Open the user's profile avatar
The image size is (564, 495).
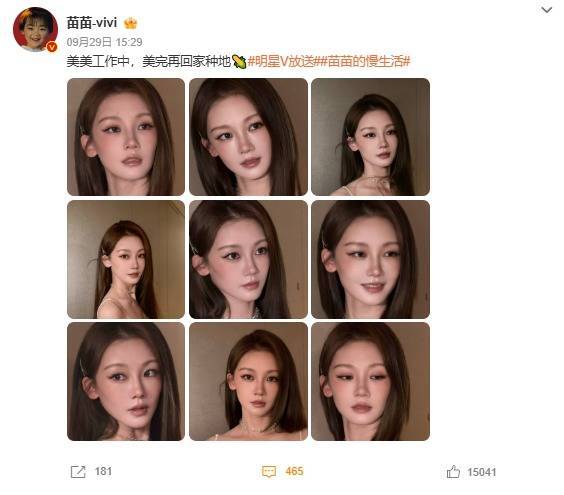35,29
